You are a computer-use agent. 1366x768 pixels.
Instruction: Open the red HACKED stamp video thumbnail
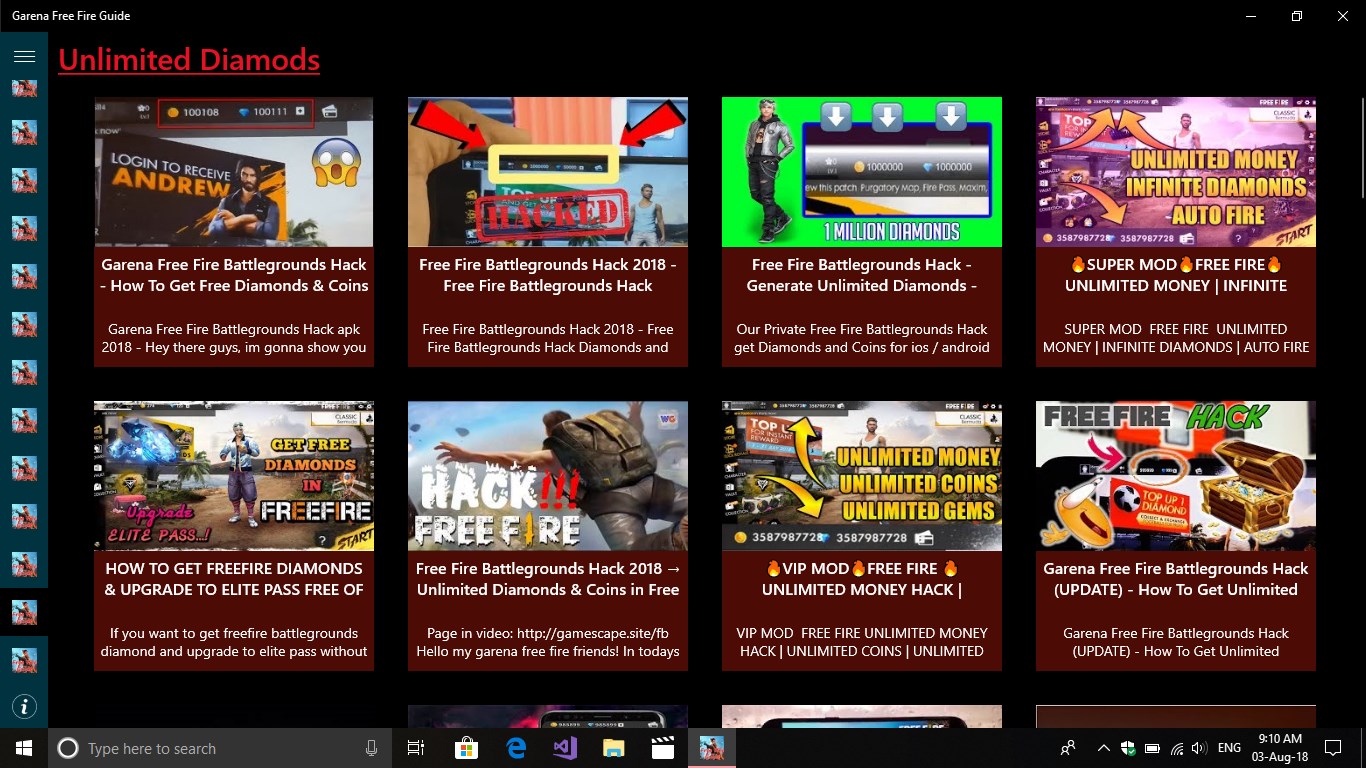click(x=548, y=172)
